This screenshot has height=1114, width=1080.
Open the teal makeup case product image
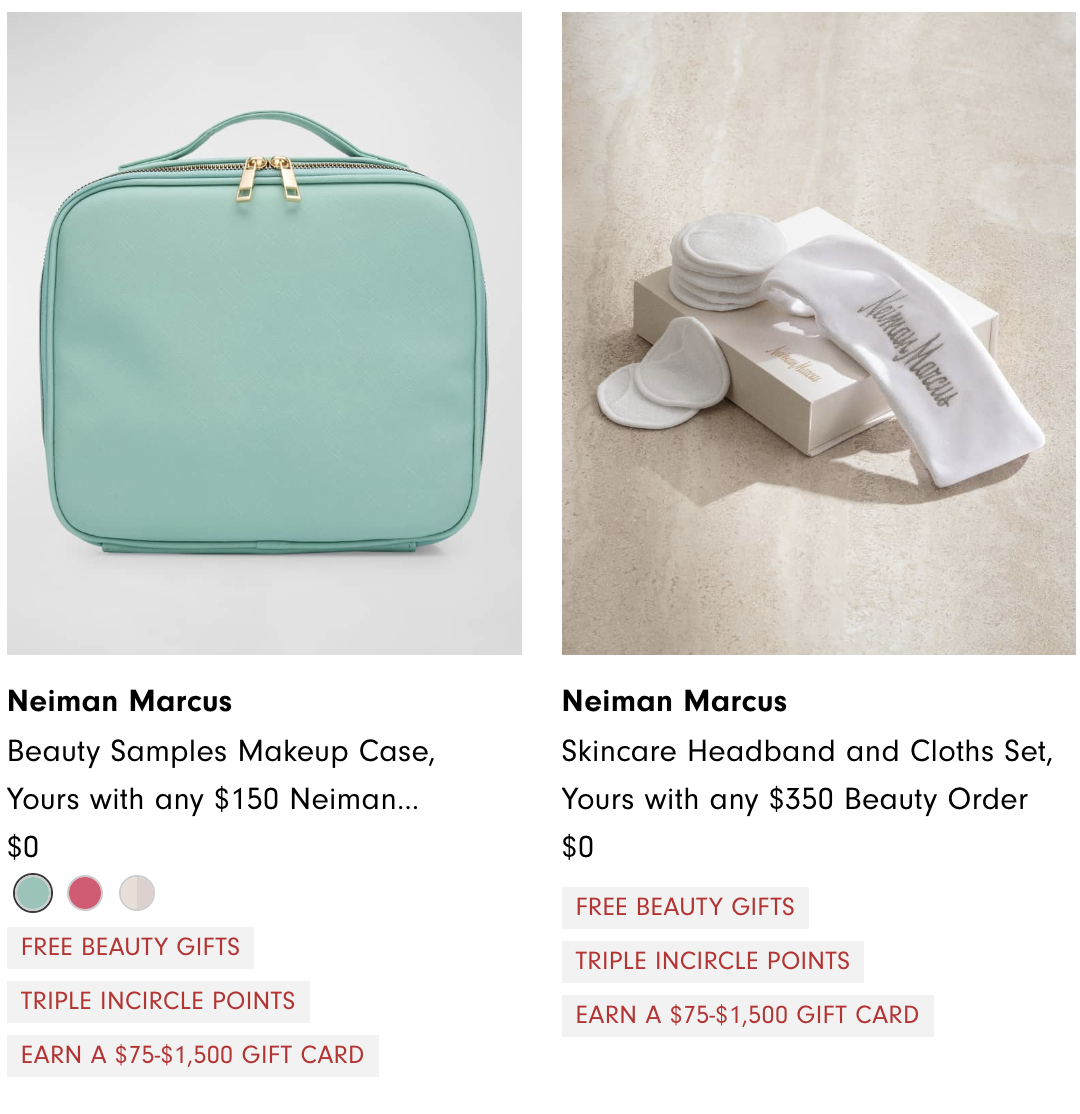point(264,333)
